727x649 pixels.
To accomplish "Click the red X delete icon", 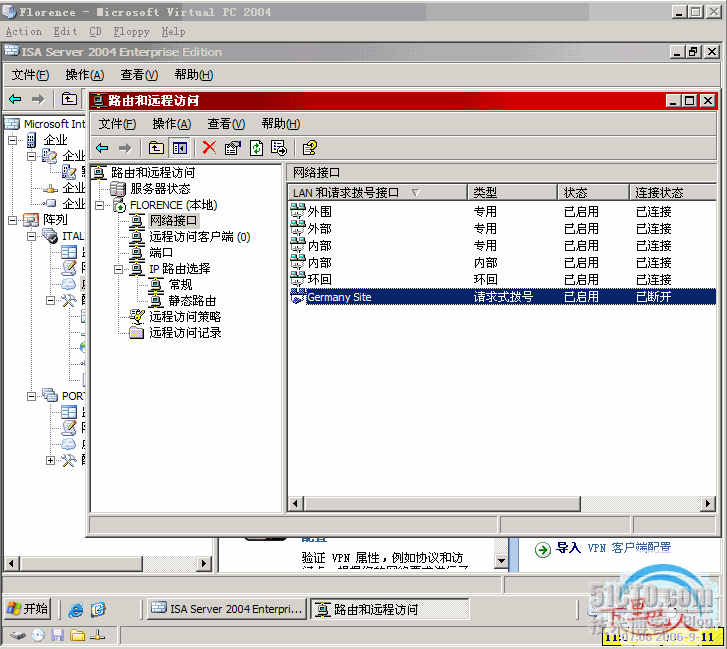I will (x=209, y=148).
